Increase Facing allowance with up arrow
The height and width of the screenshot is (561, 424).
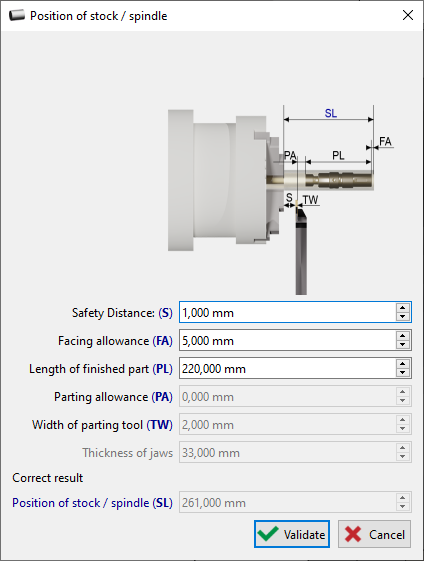[403, 336]
